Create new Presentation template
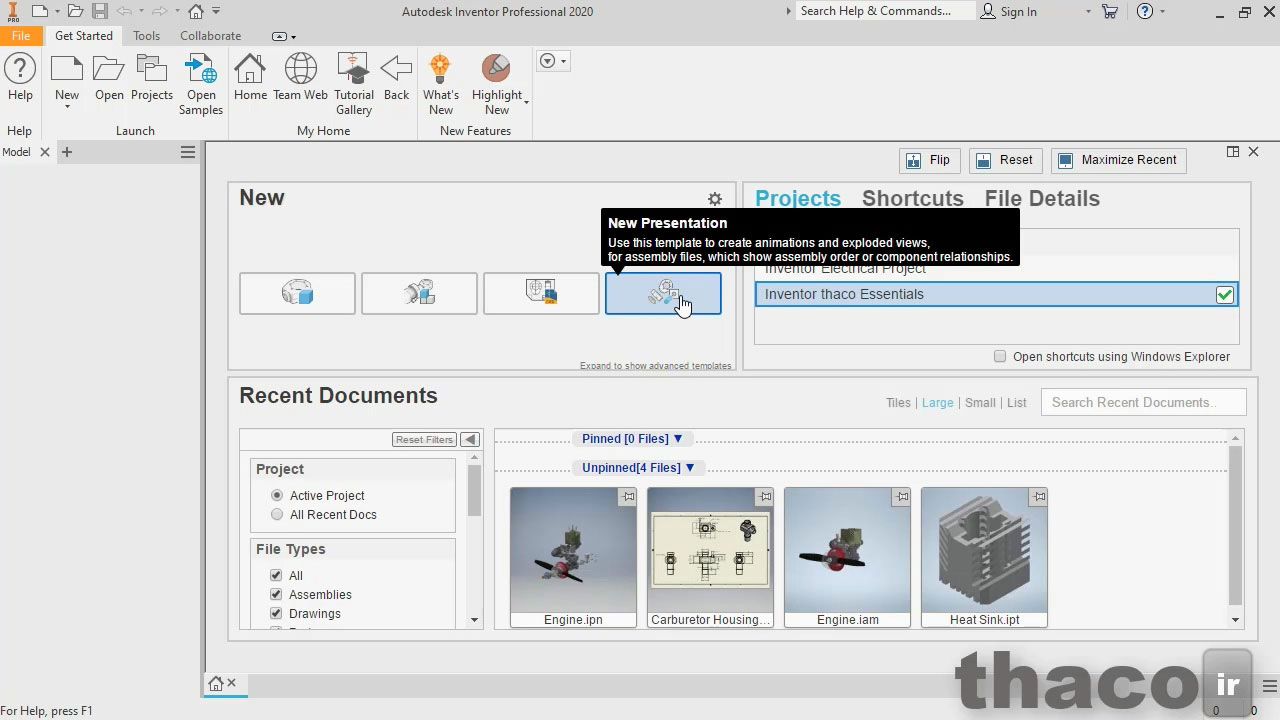This screenshot has height=720, width=1280. point(663,294)
